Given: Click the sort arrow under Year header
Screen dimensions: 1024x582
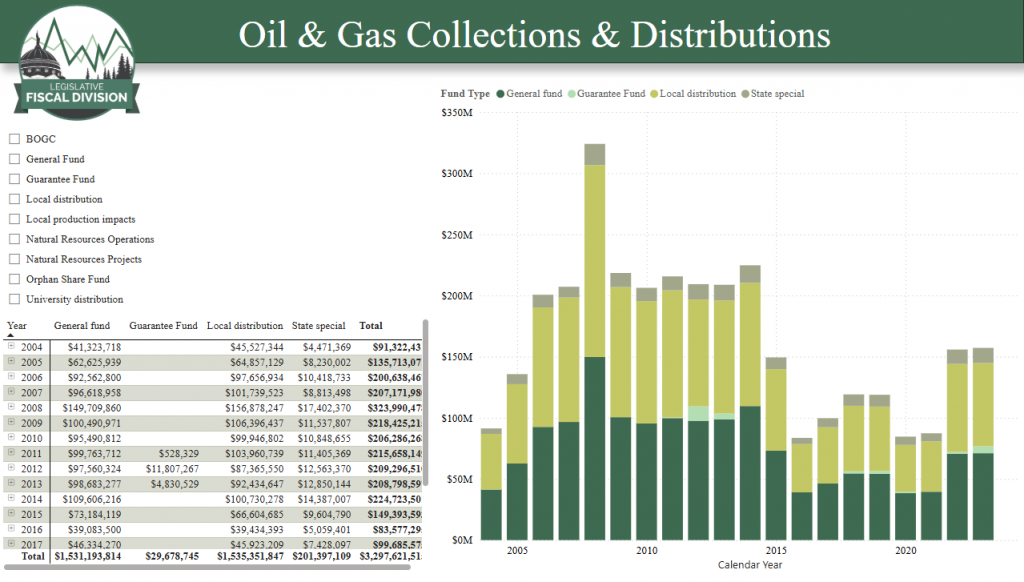Looking at the screenshot, I should (x=12, y=336).
